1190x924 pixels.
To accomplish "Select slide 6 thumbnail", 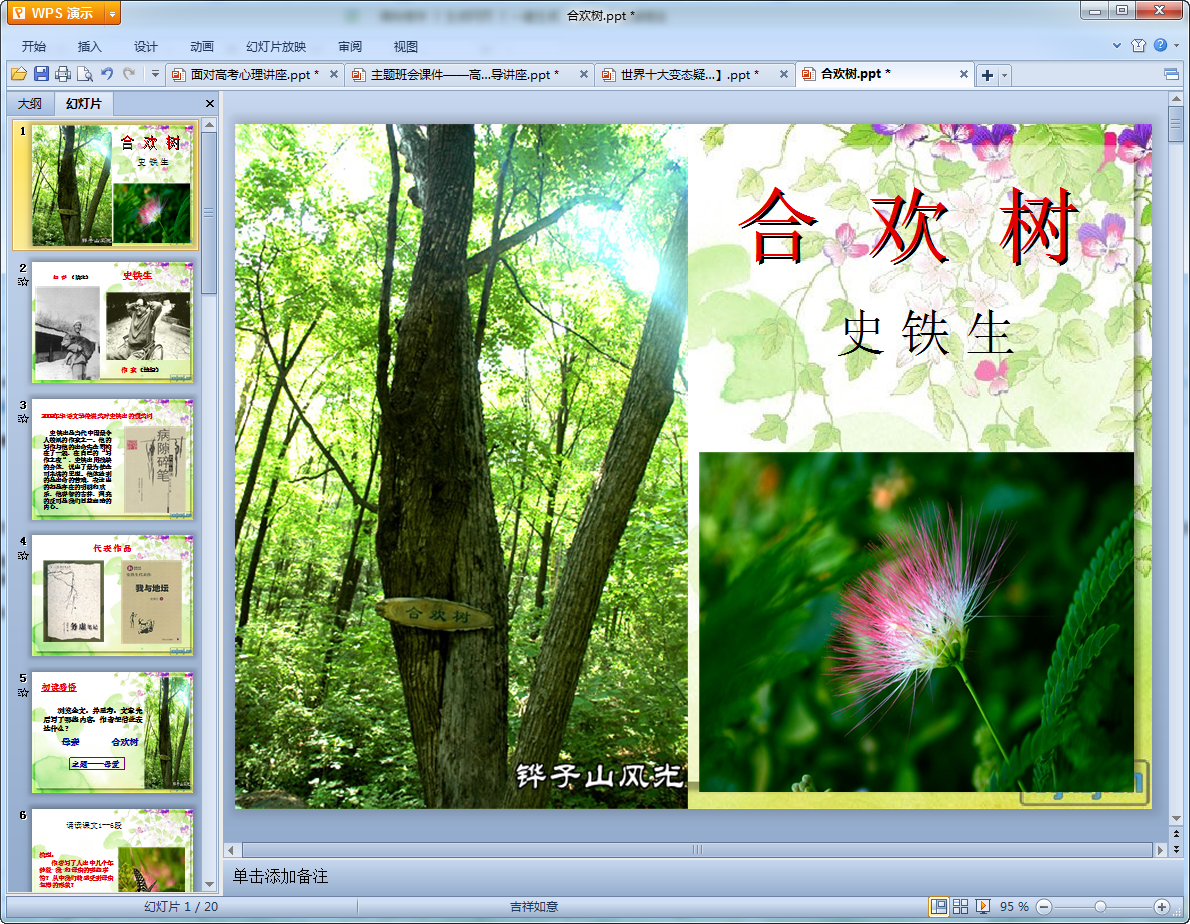I will [112, 850].
